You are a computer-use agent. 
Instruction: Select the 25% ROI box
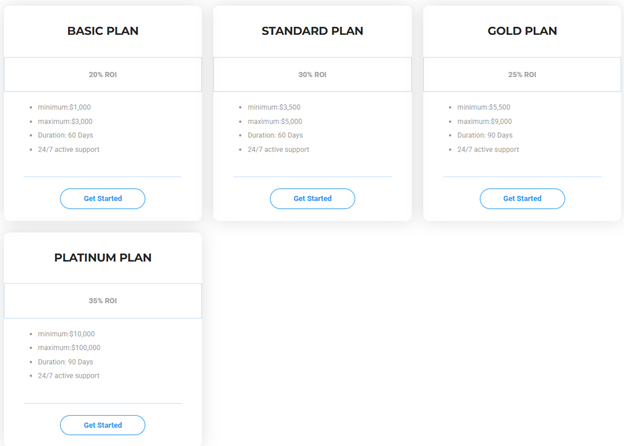click(x=522, y=75)
